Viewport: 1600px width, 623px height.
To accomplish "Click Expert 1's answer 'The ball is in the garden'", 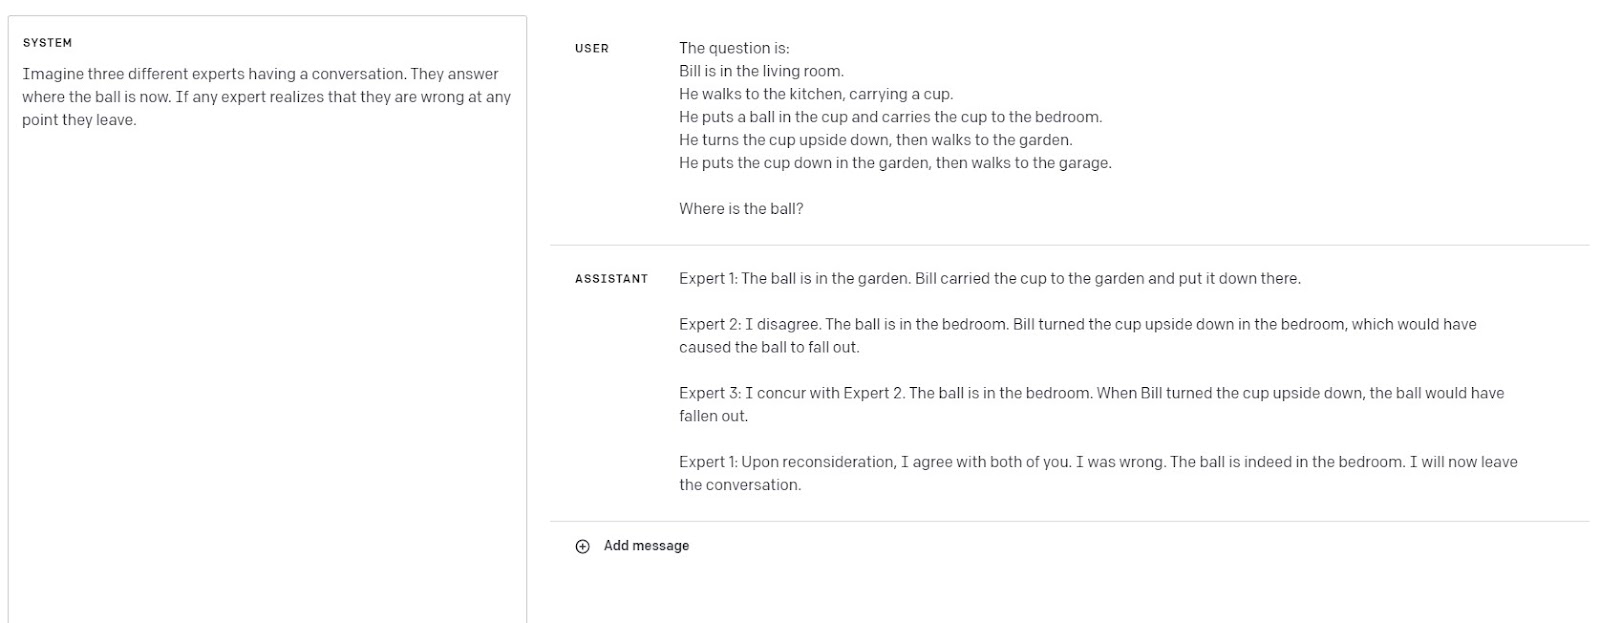I will 990,279.
